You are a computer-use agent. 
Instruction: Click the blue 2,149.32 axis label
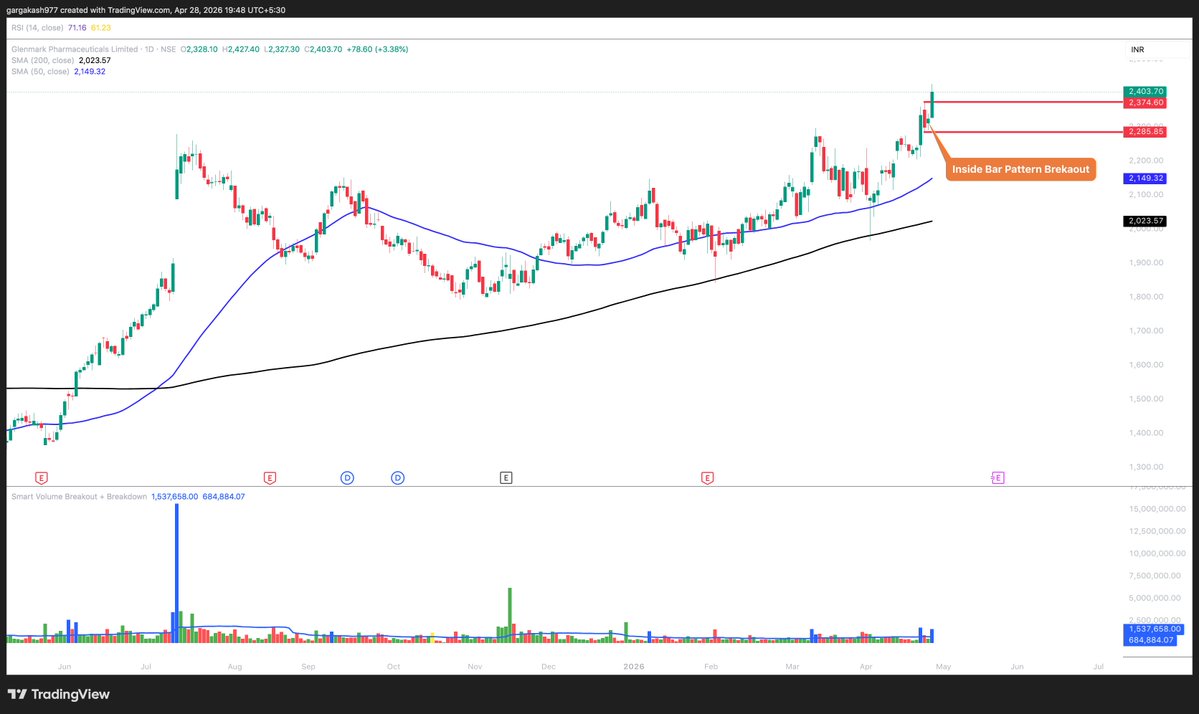[1145, 178]
